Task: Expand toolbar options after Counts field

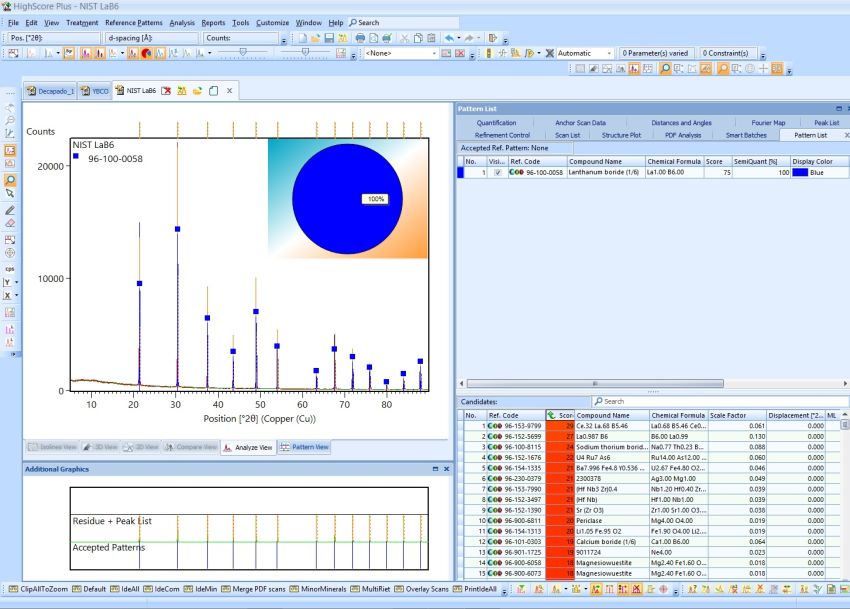Action: [284, 41]
